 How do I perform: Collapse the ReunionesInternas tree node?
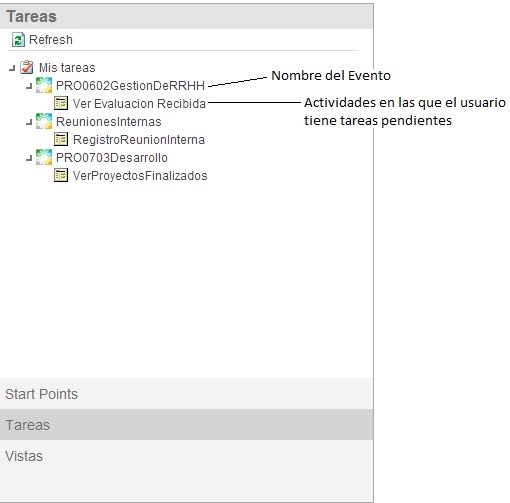tap(29, 123)
